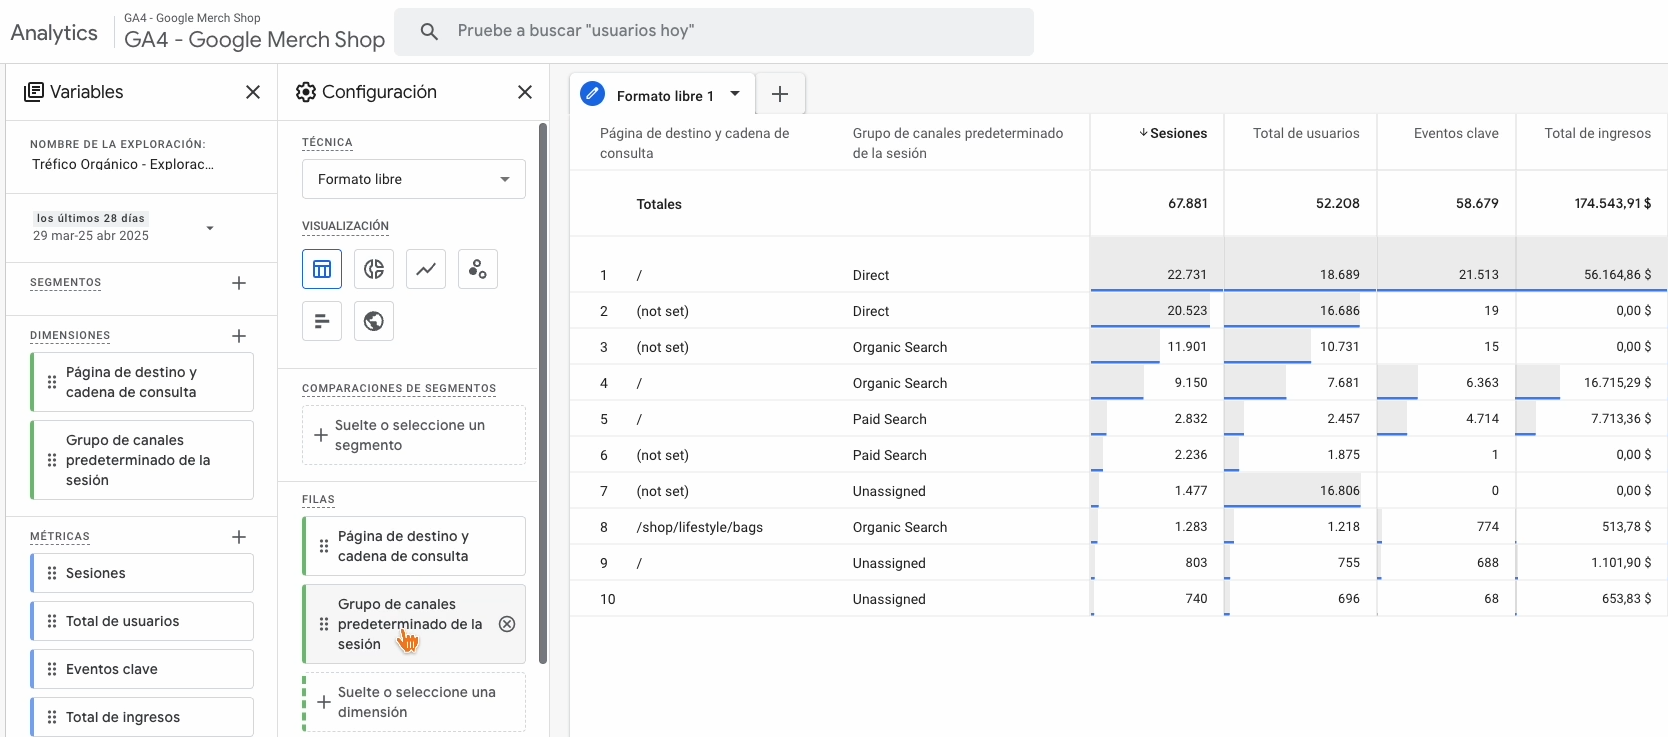Pick the scatter plot visualization icon
Viewport: 1668px width, 737px height.
pos(478,269)
